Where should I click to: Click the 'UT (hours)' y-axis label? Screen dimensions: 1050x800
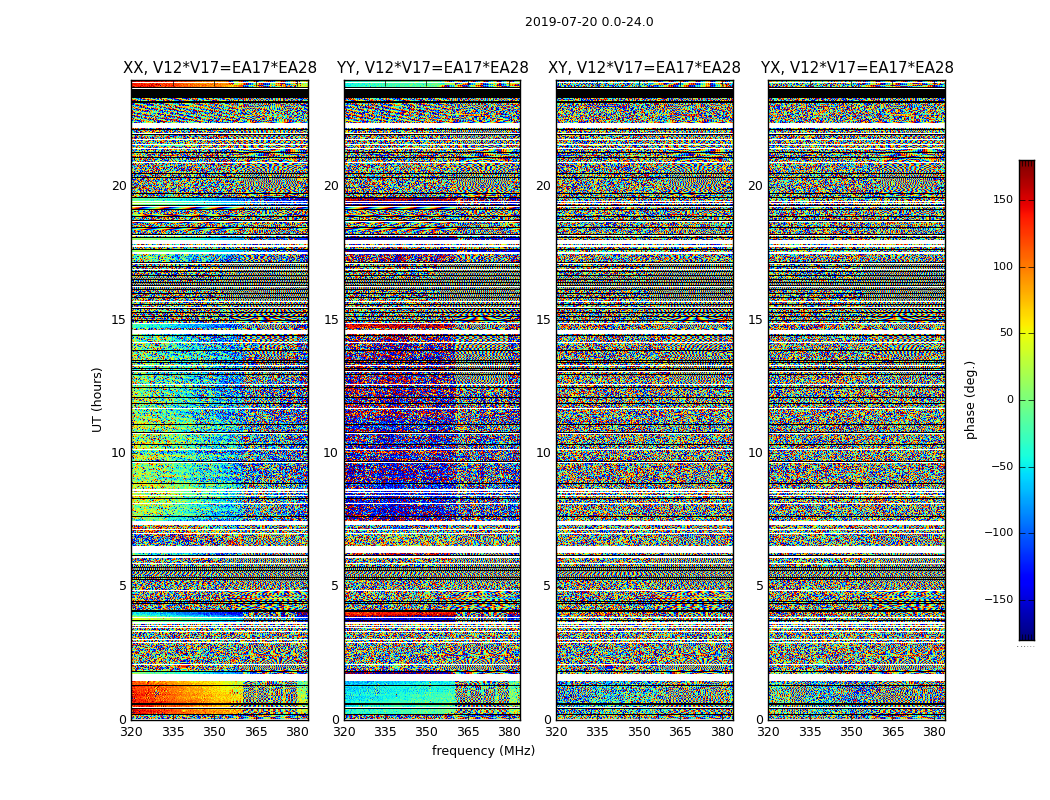pos(97,400)
